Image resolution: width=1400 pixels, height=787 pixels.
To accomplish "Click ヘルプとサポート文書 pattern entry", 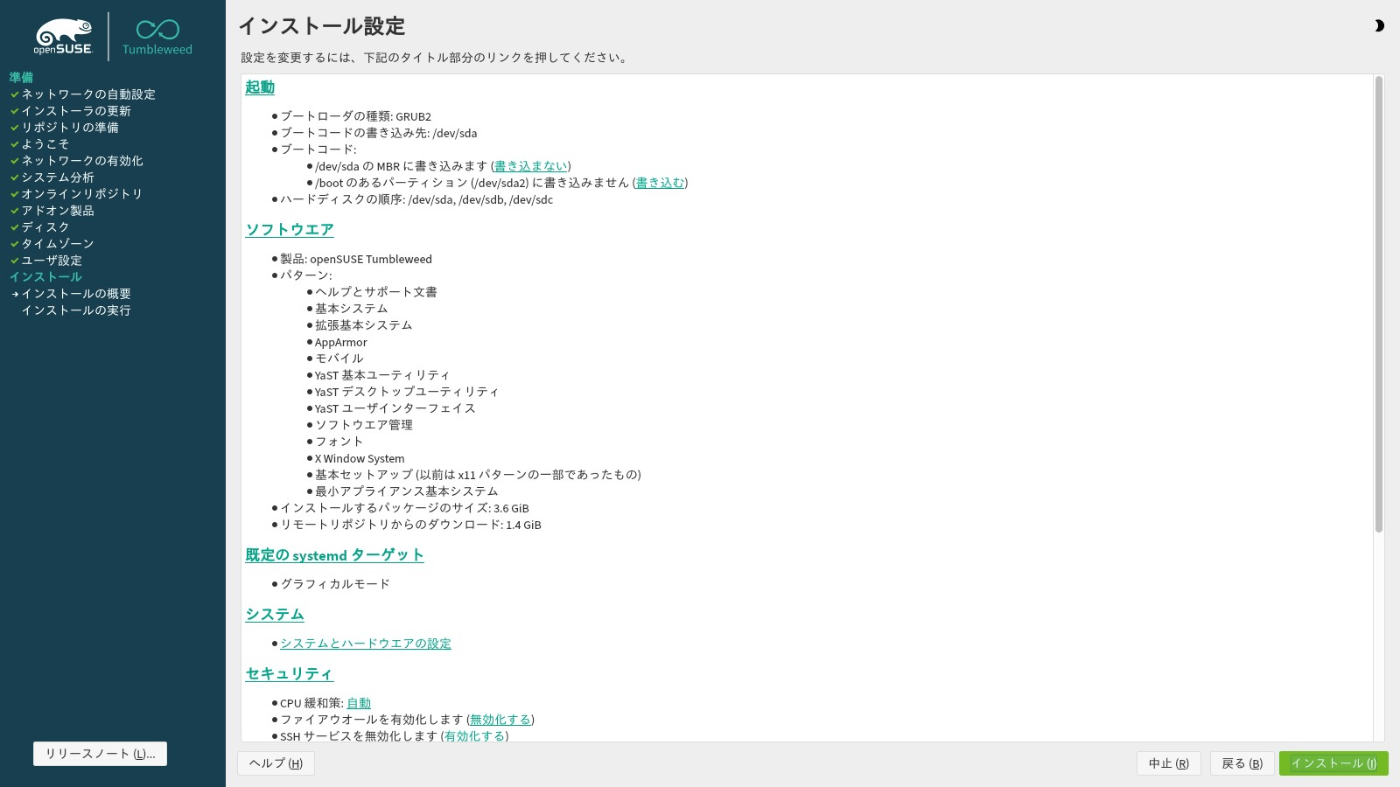I will (376, 292).
